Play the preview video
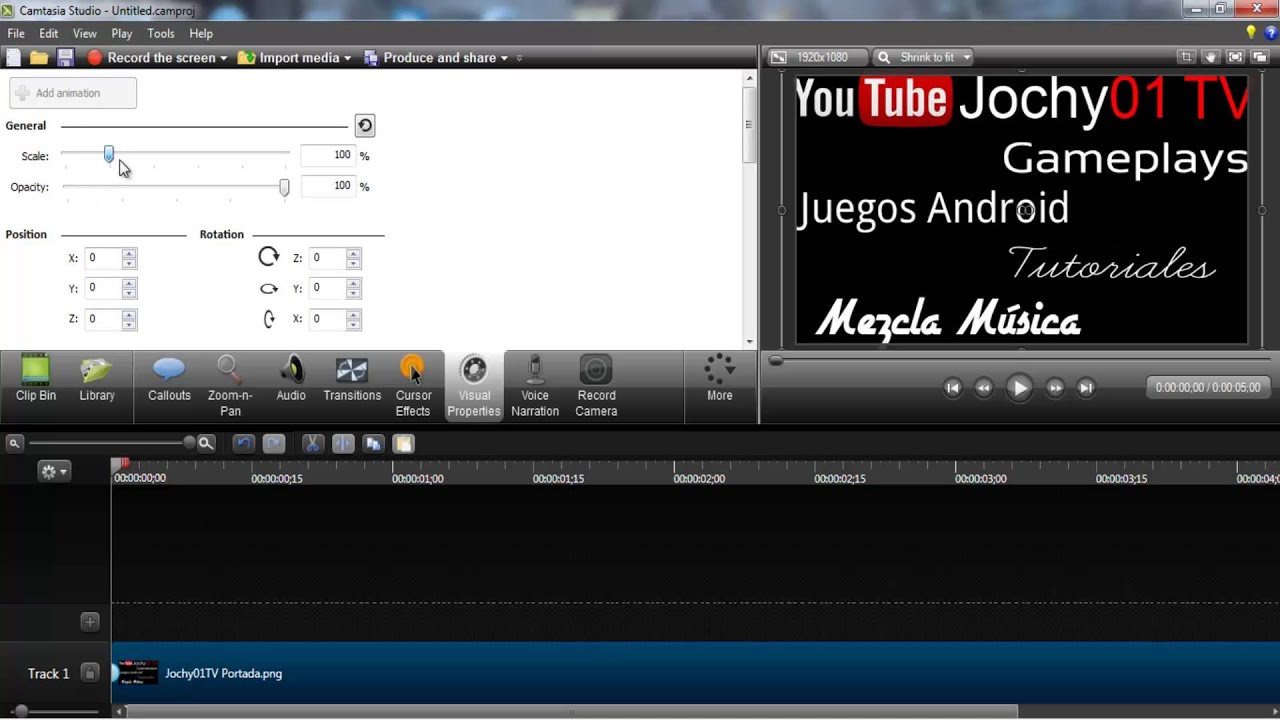 coord(1019,388)
